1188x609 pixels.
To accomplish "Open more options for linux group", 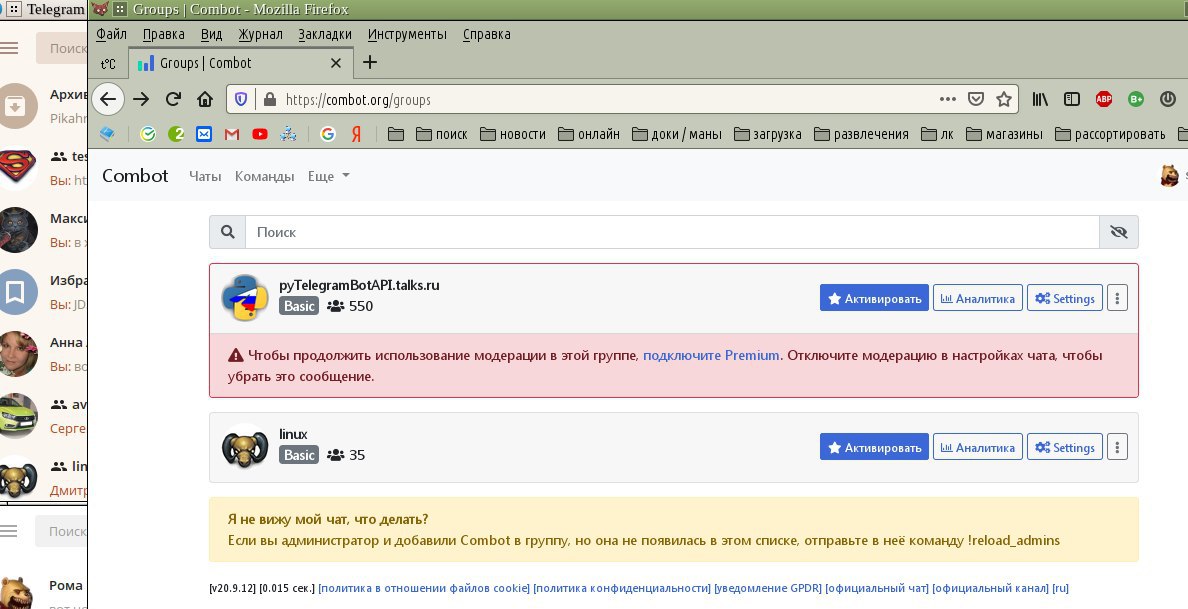I will coord(1117,447).
